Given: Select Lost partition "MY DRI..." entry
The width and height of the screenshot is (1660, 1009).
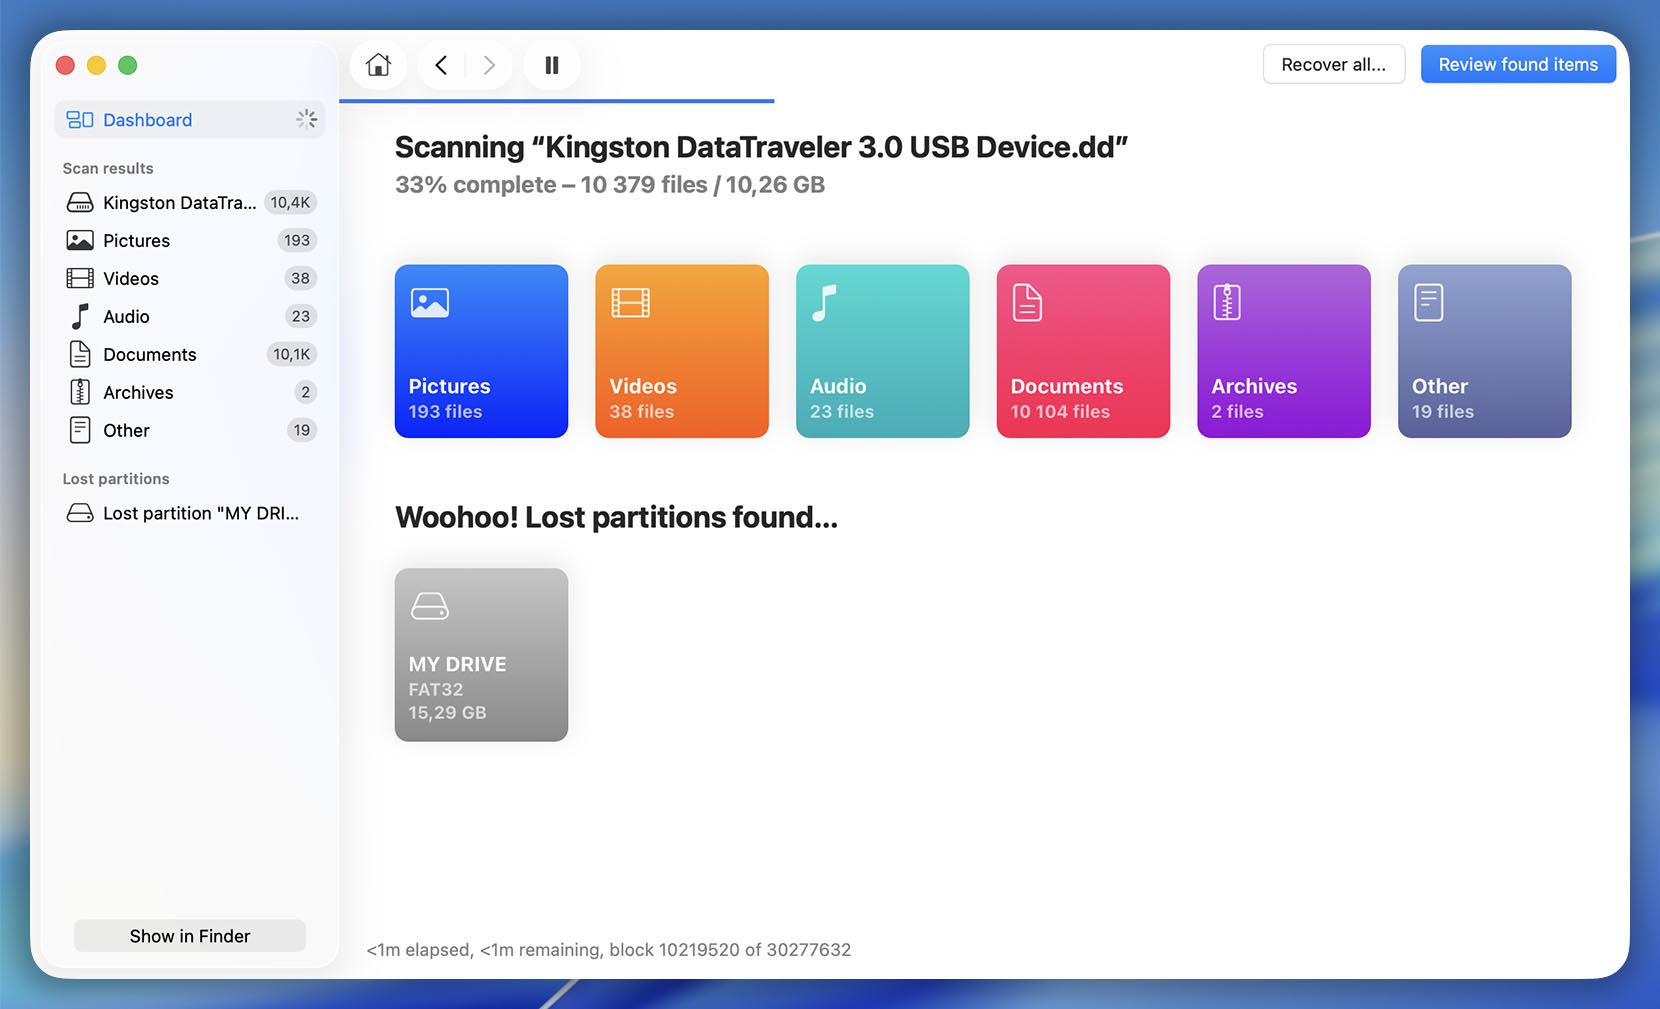Looking at the screenshot, I should point(190,513).
